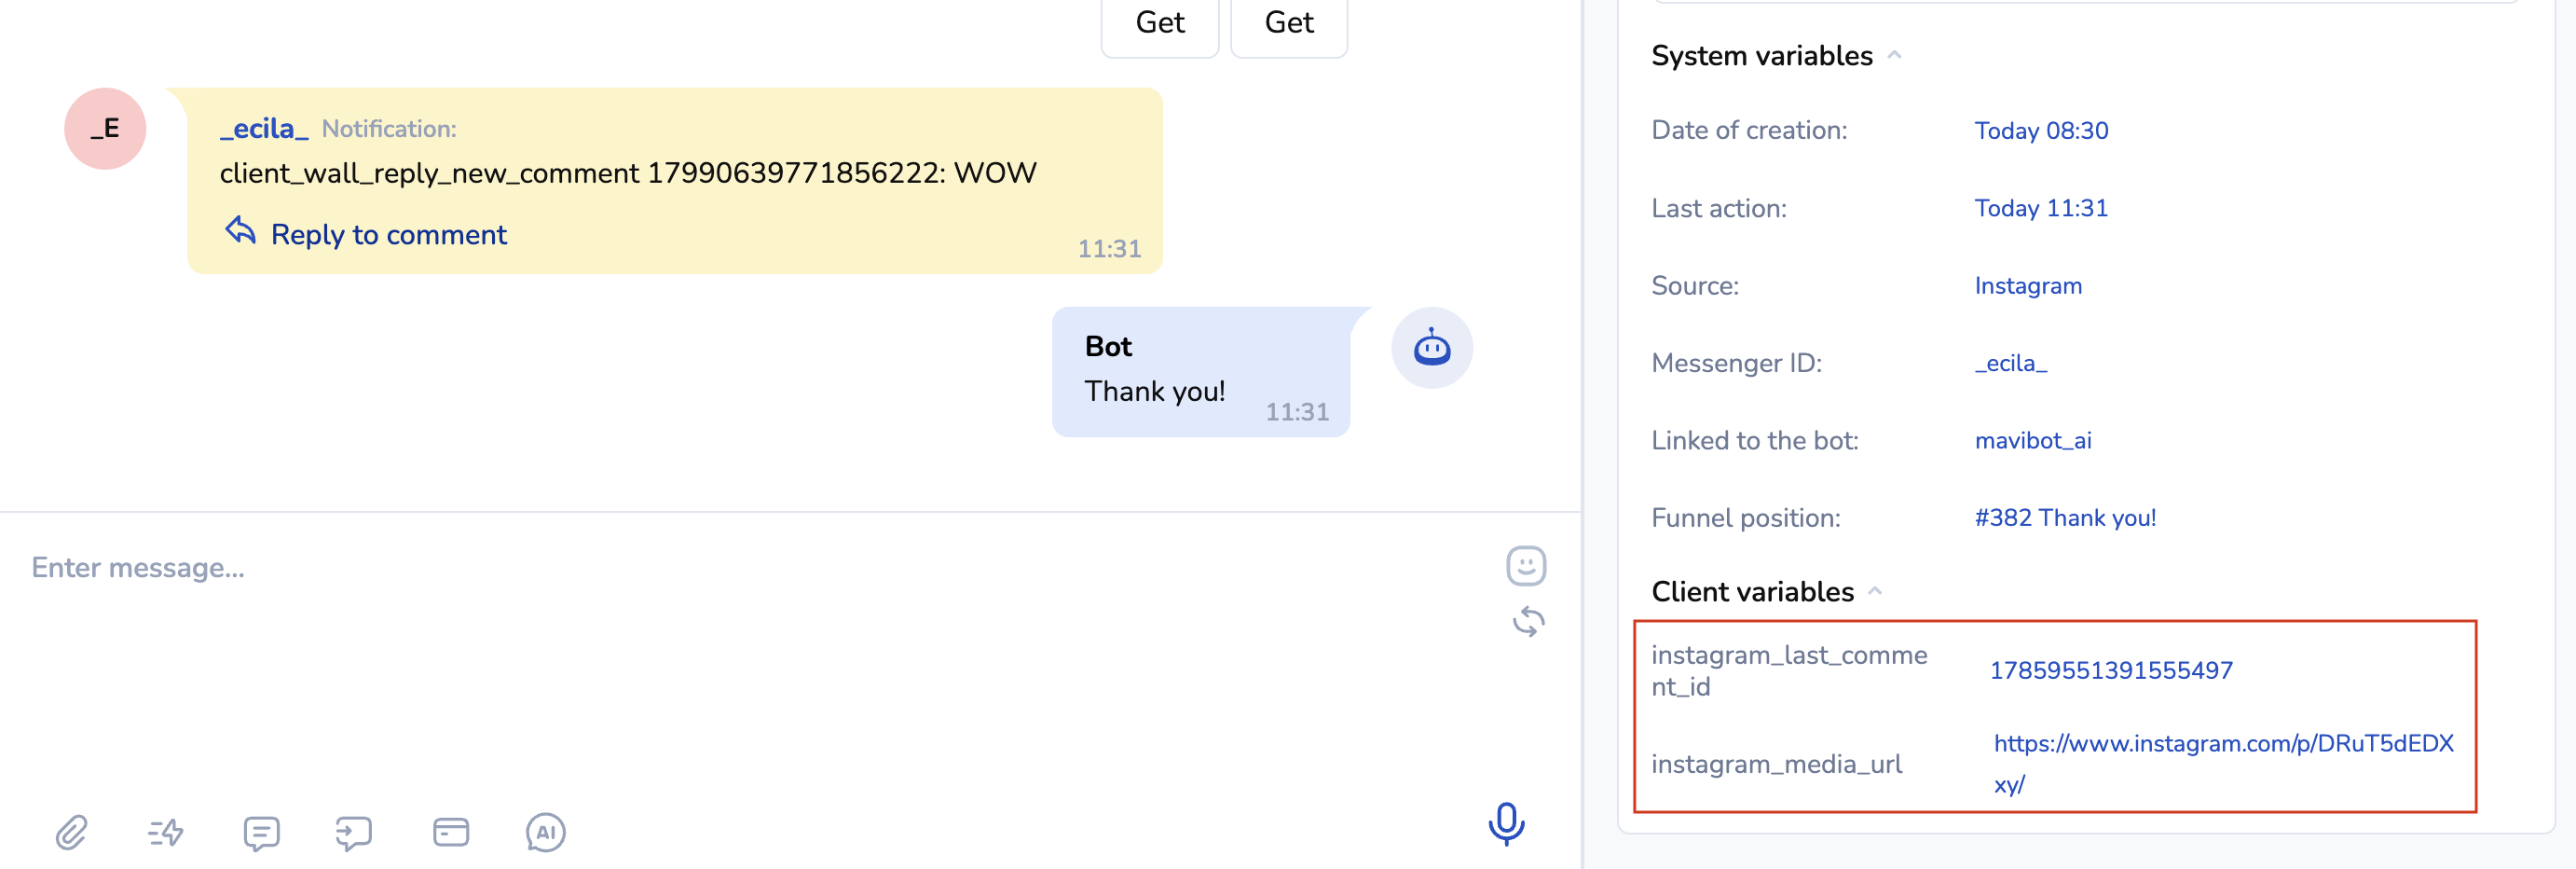Click the instagram_last_comment_id value
The width and height of the screenshot is (2576, 869).
(x=2110, y=670)
